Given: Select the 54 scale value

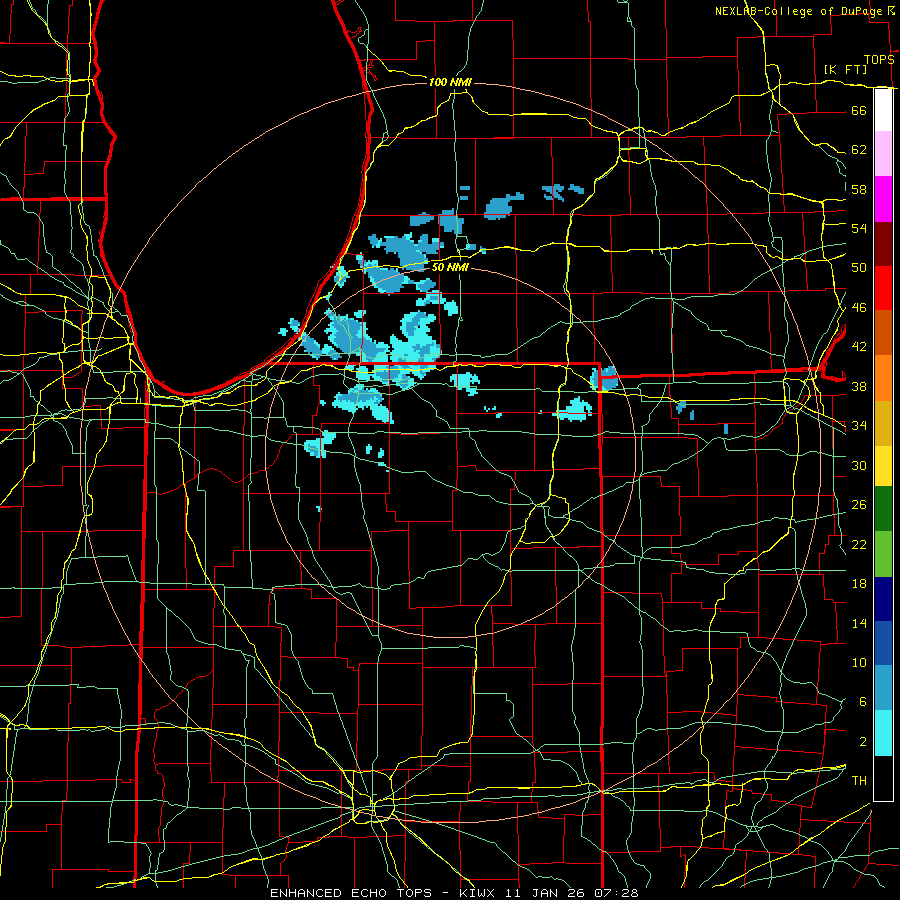Looking at the screenshot, I should pyautogui.click(x=859, y=228).
